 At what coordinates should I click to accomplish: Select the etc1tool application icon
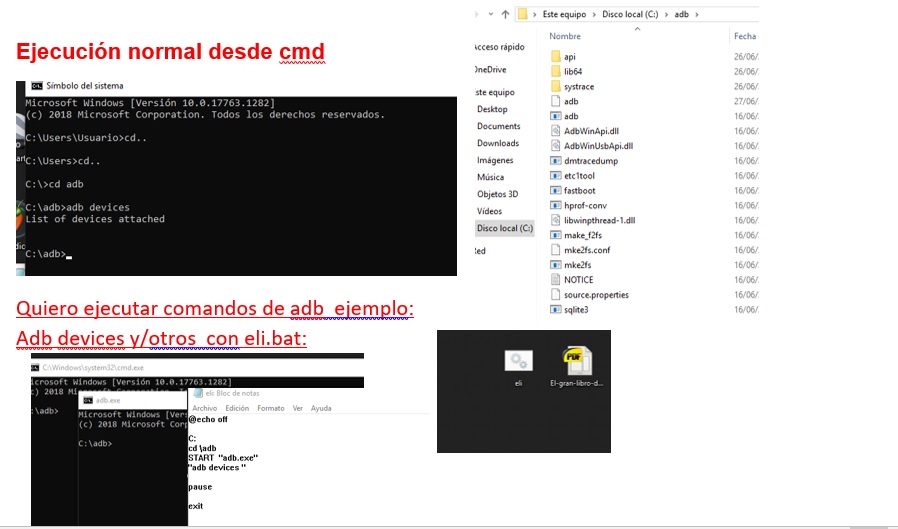coord(555,175)
